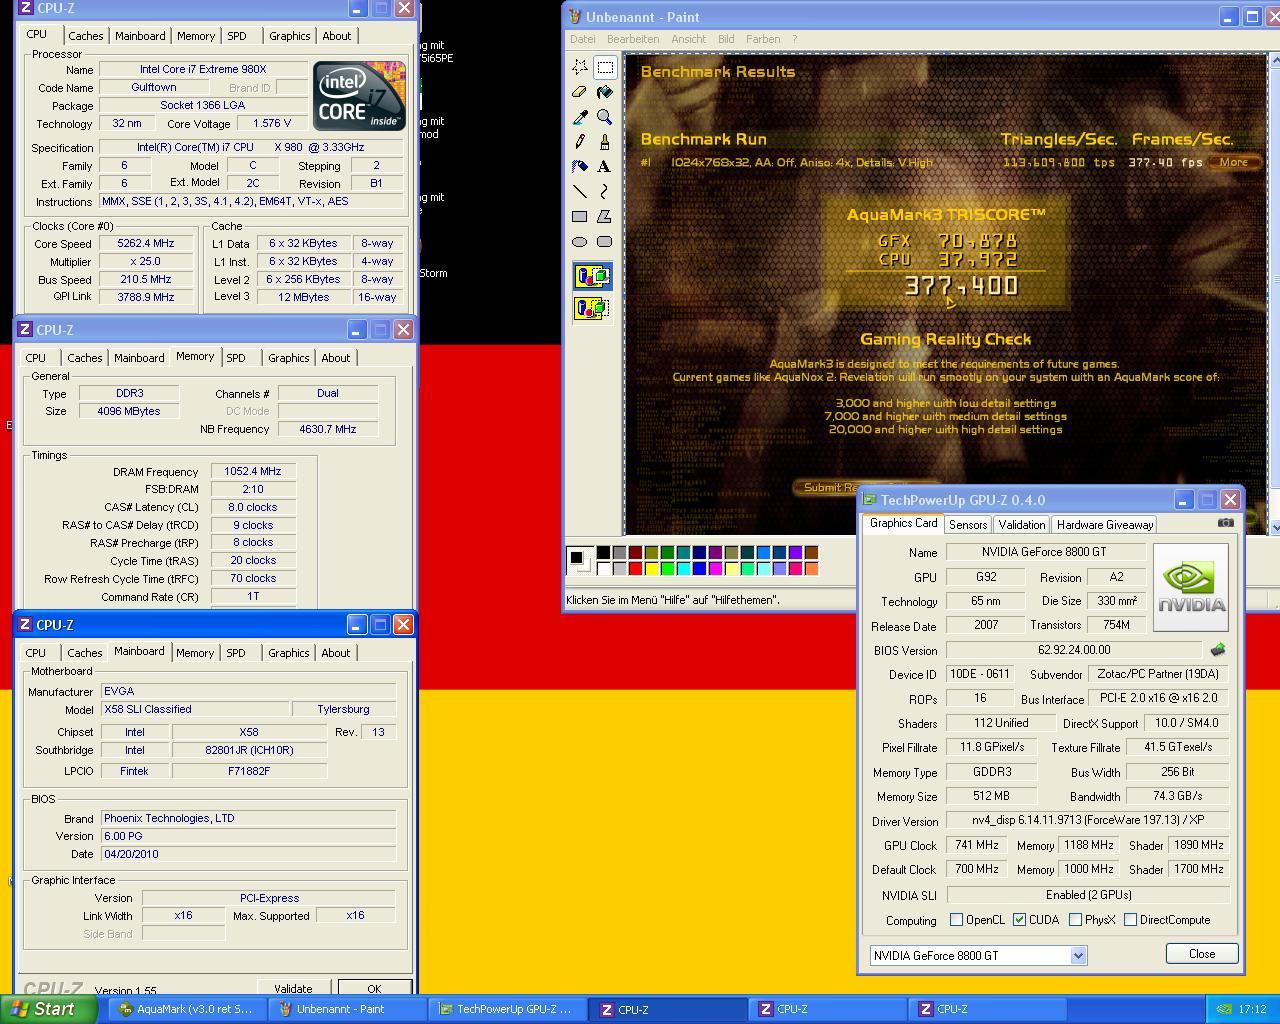
Task: Open the Farben menu in Paint
Action: click(x=763, y=39)
